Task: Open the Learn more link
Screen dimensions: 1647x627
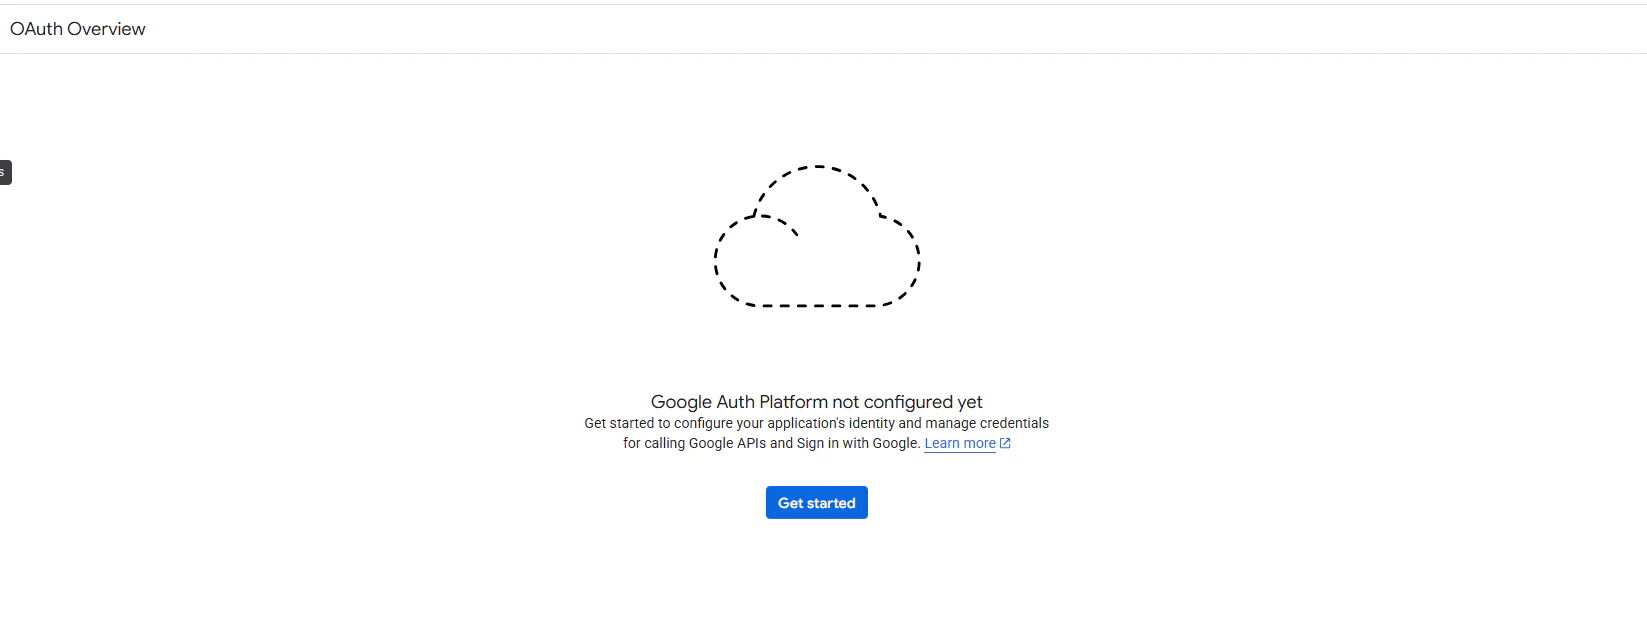Action: [x=960, y=443]
